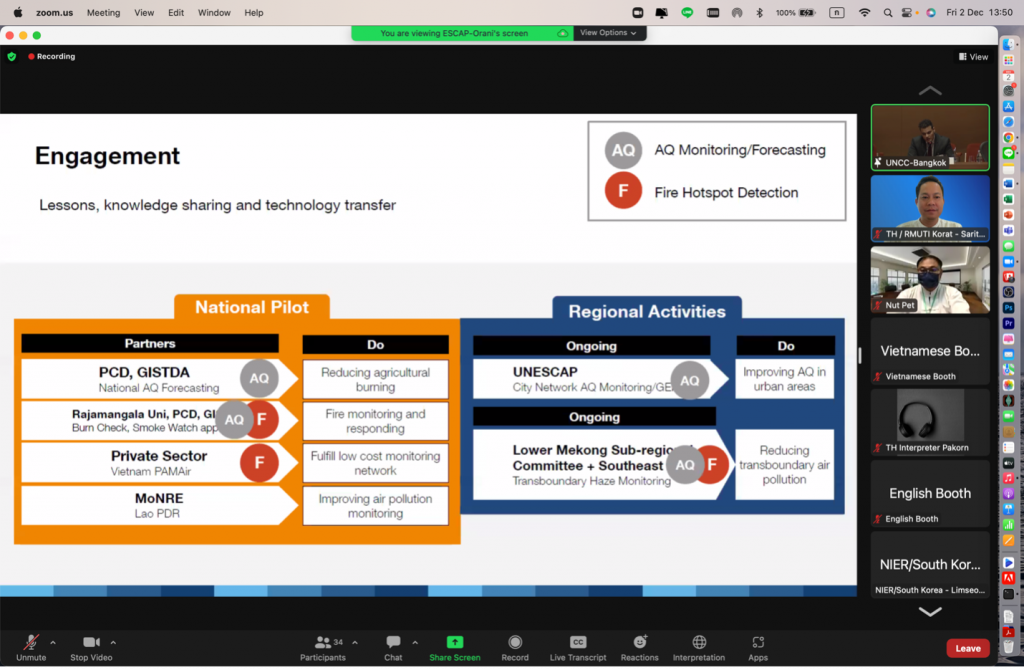This screenshot has width=1024, height=670.
Task: Open the Chat panel
Action: 393,643
